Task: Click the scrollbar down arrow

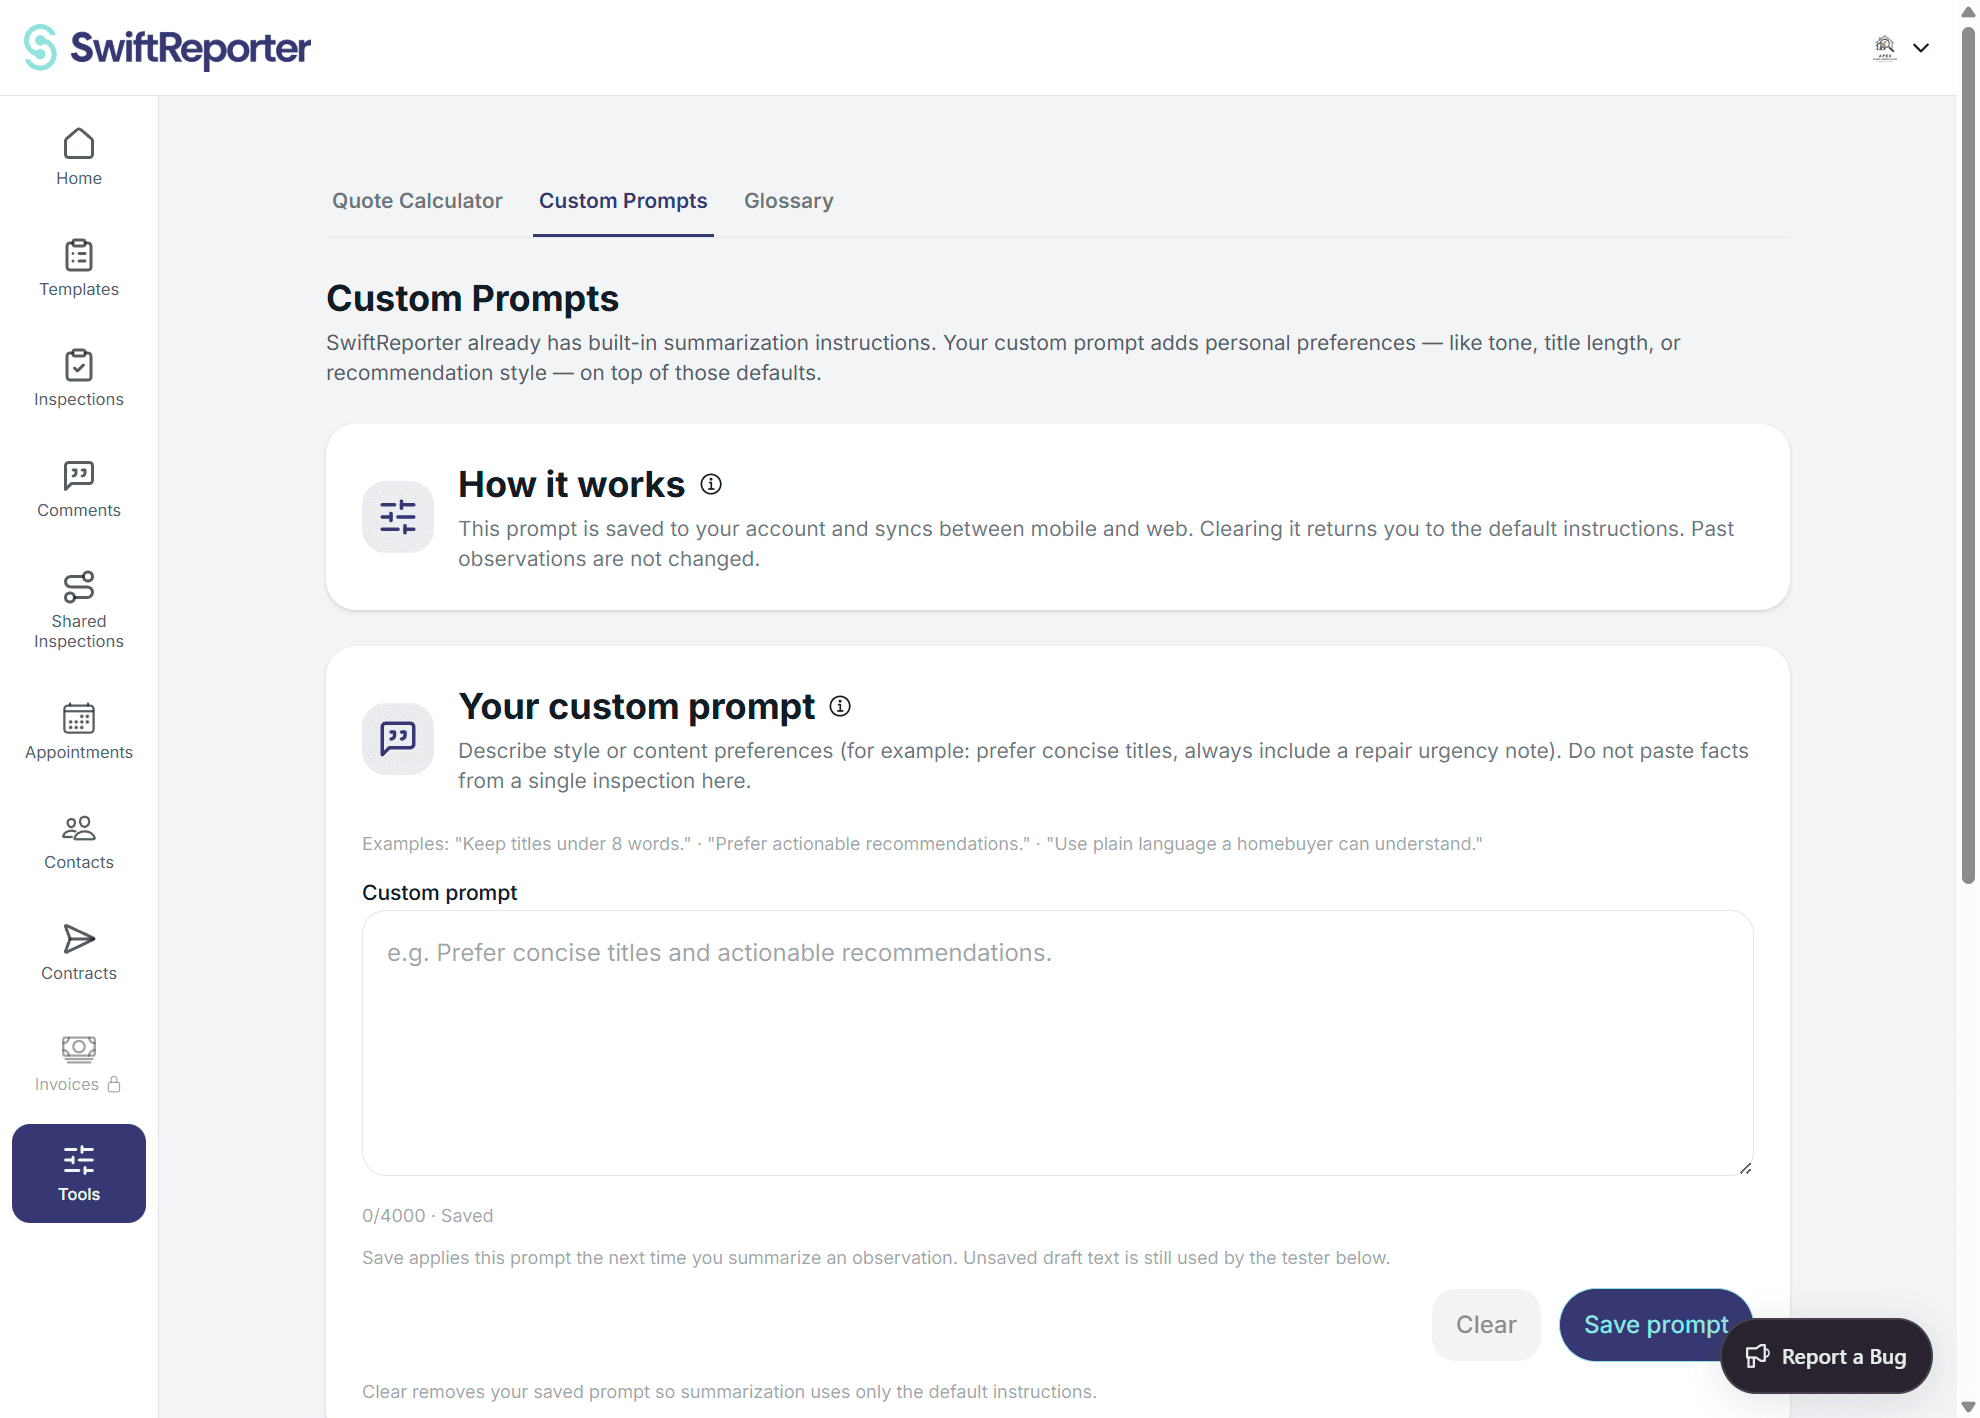Action: tap(1968, 1407)
